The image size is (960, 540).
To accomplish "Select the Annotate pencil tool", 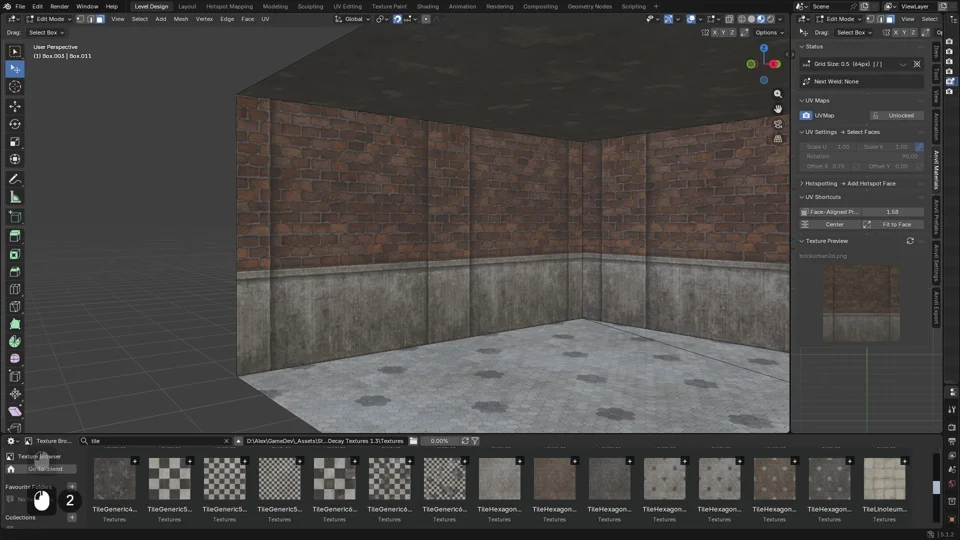I will coord(15,179).
